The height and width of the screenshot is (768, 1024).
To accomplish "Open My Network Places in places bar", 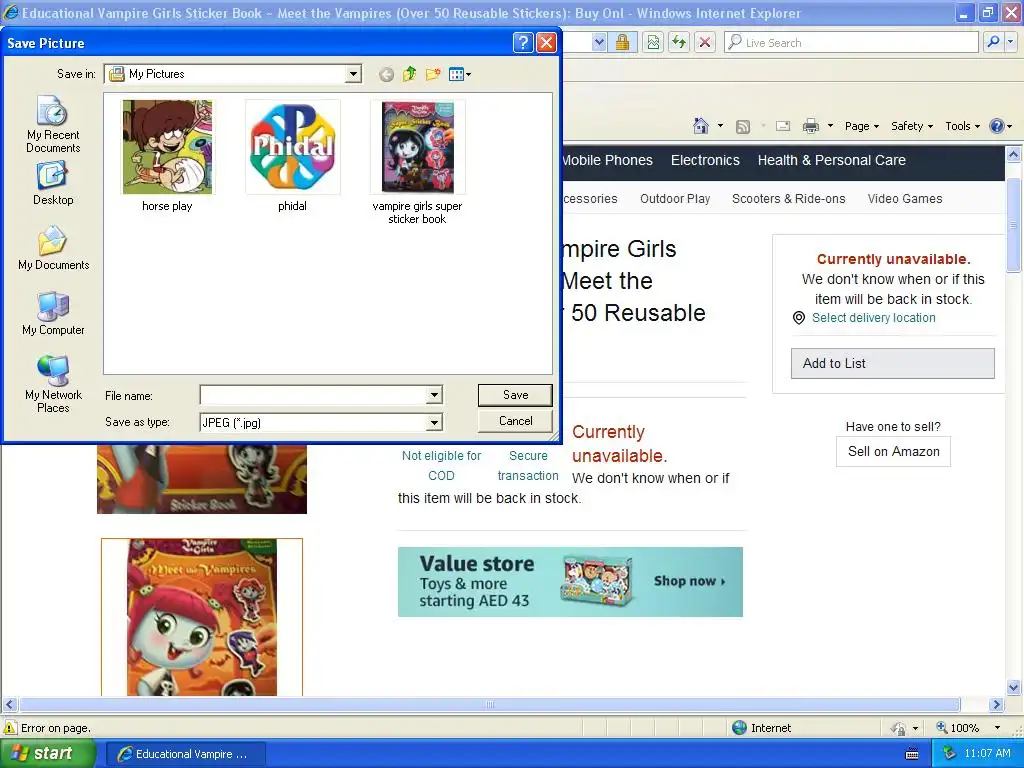I will pos(53,384).
